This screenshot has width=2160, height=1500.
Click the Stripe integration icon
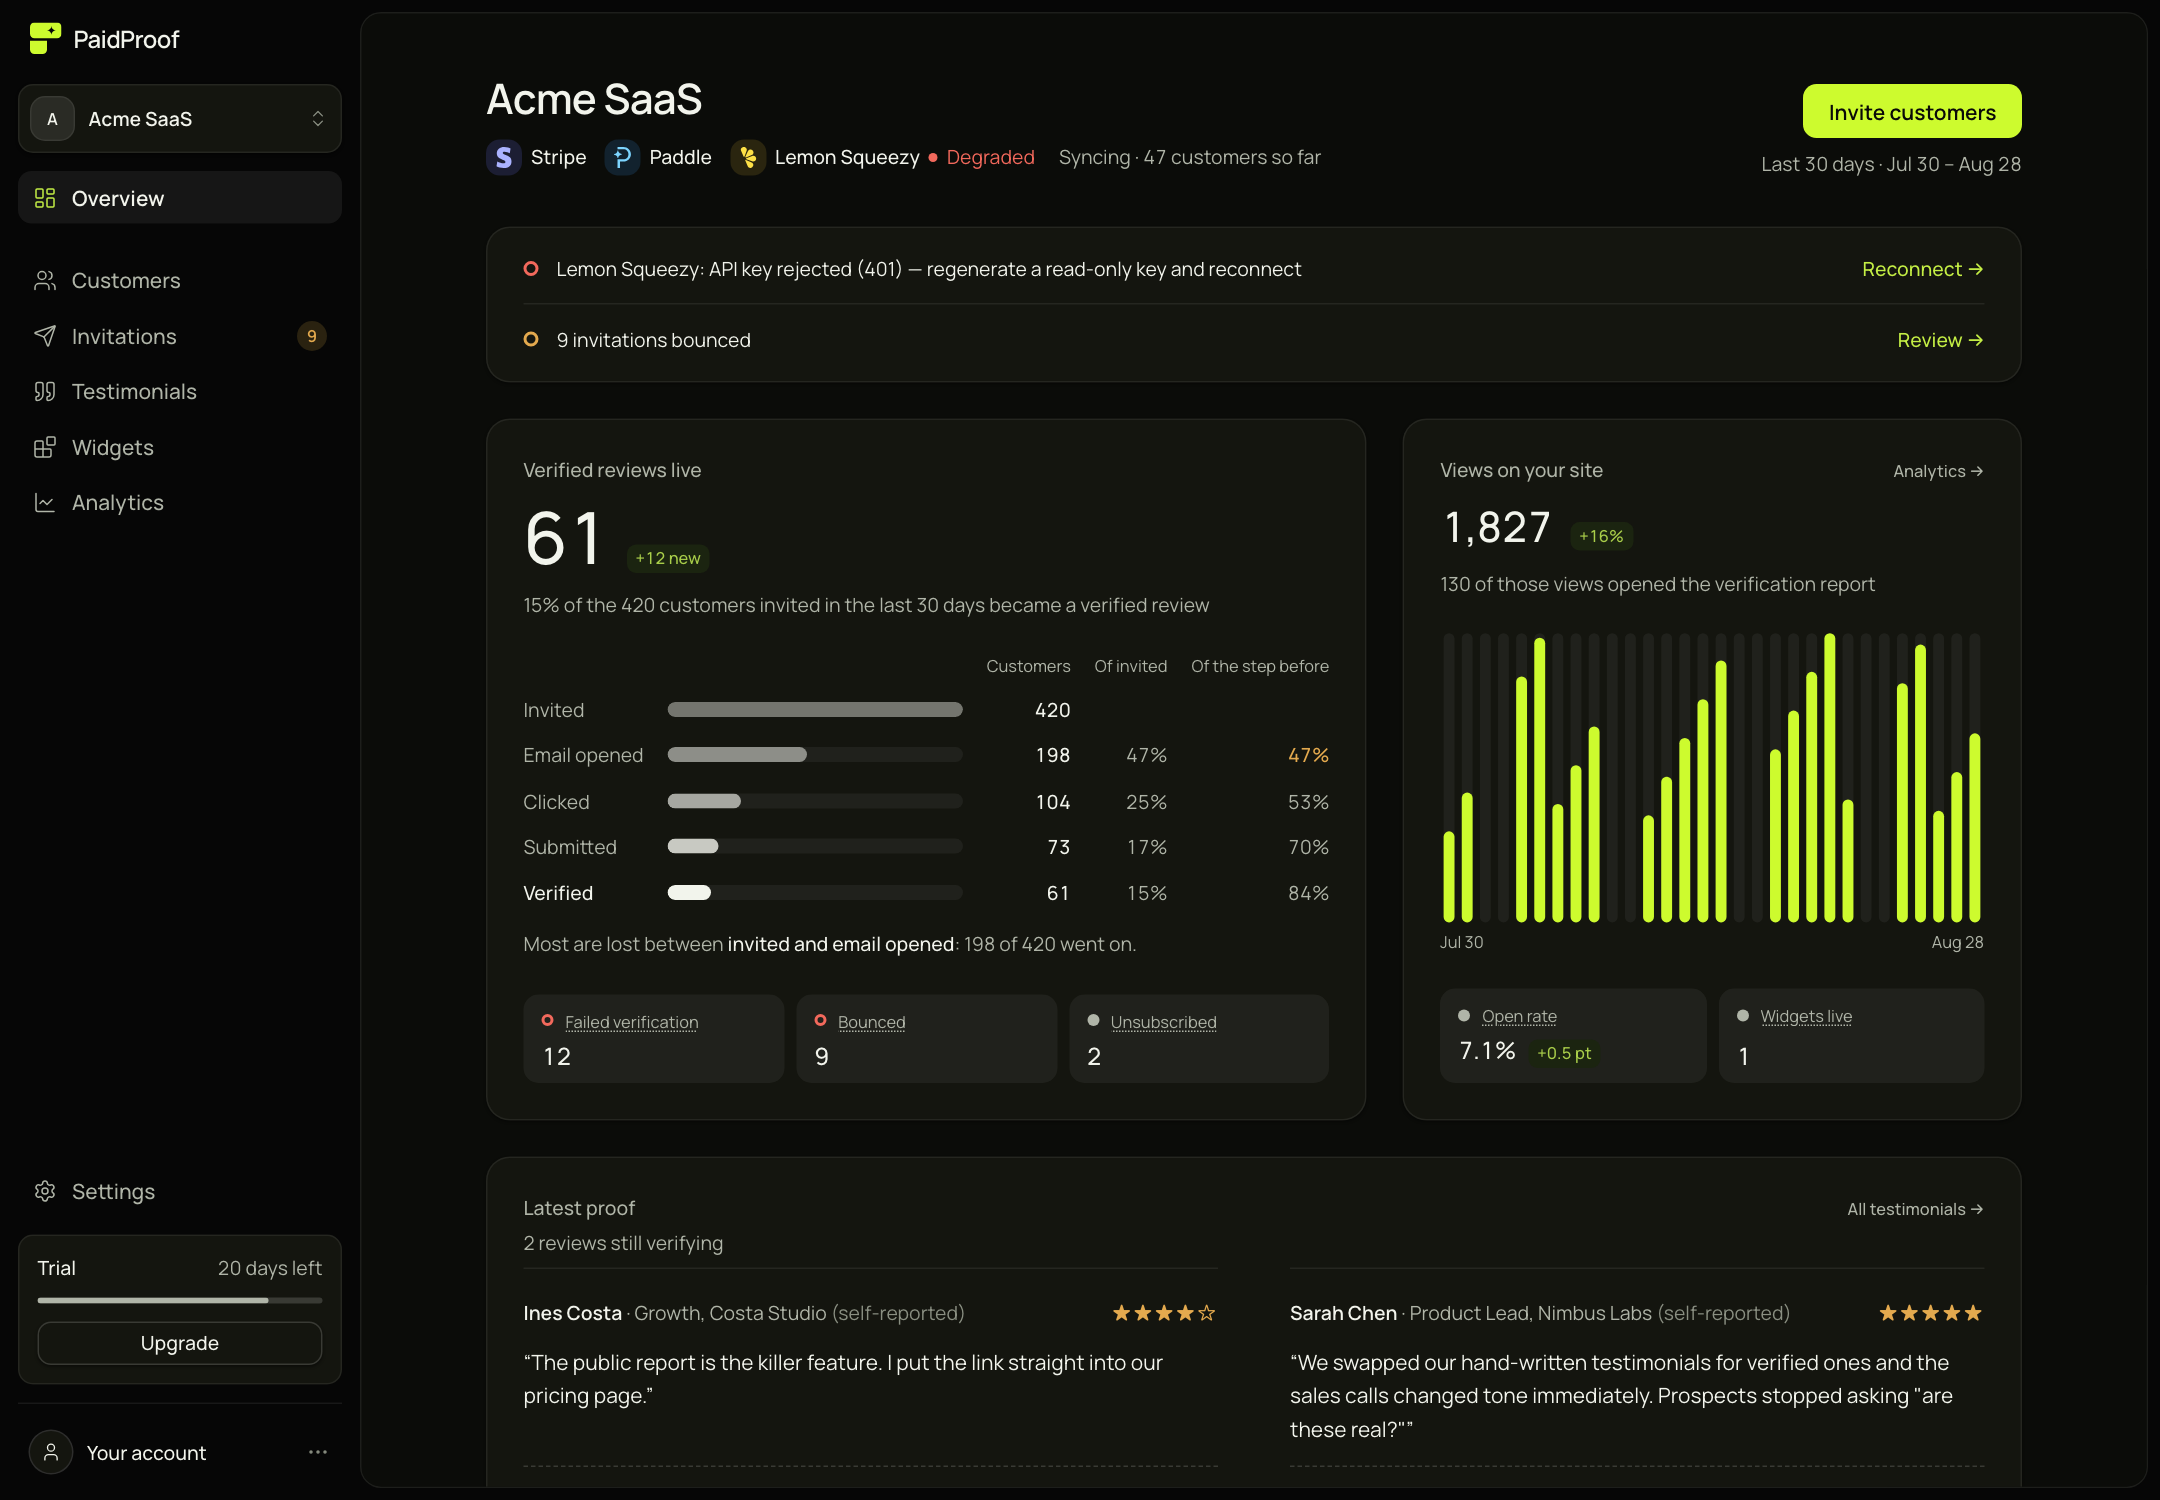pos(504,157)
